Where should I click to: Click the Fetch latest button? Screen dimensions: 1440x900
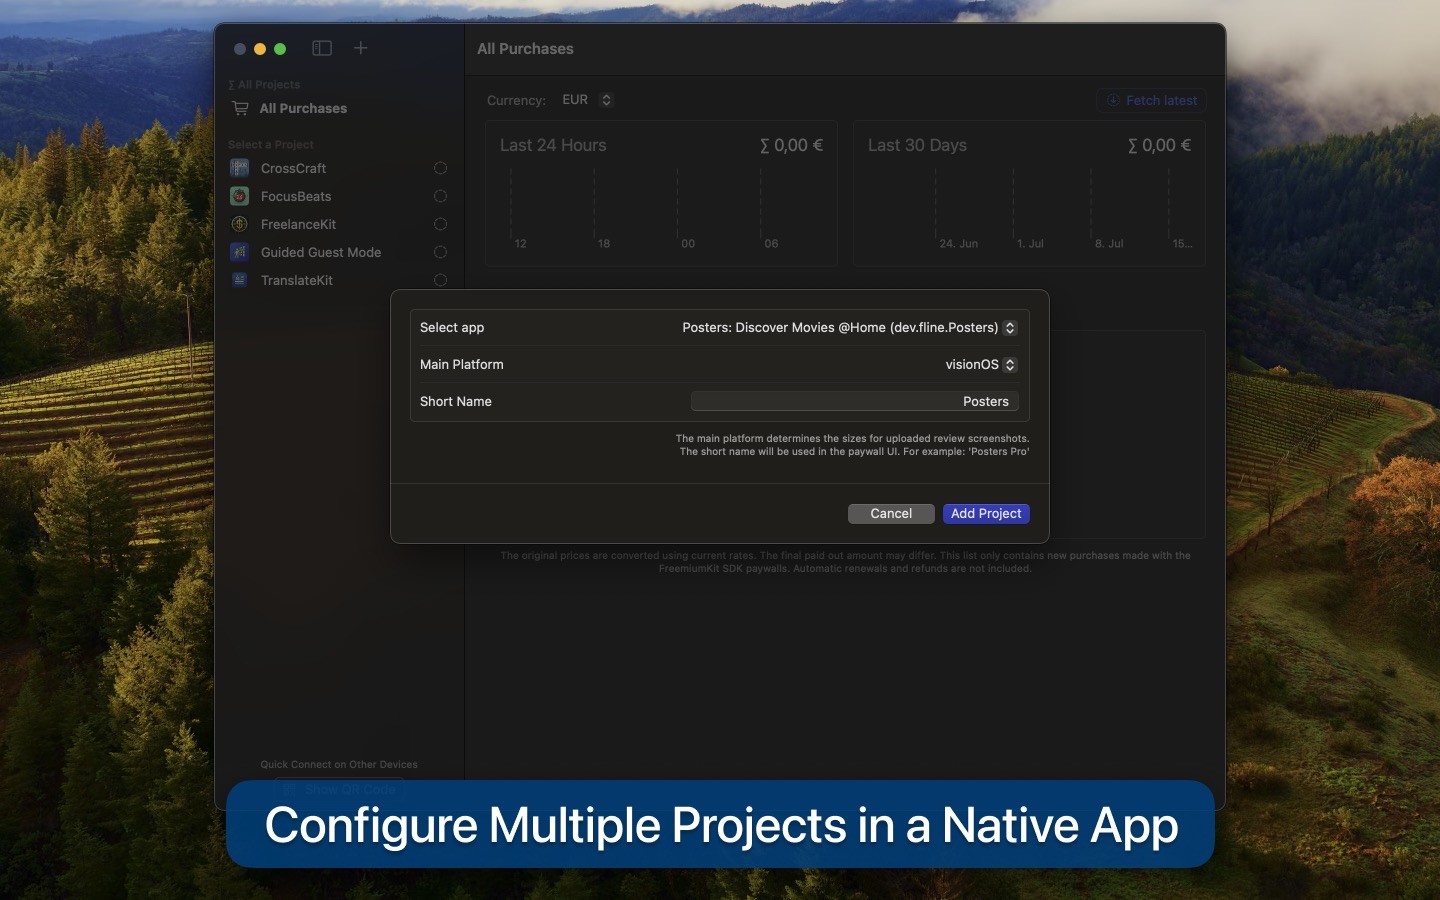coord(1151,100)
